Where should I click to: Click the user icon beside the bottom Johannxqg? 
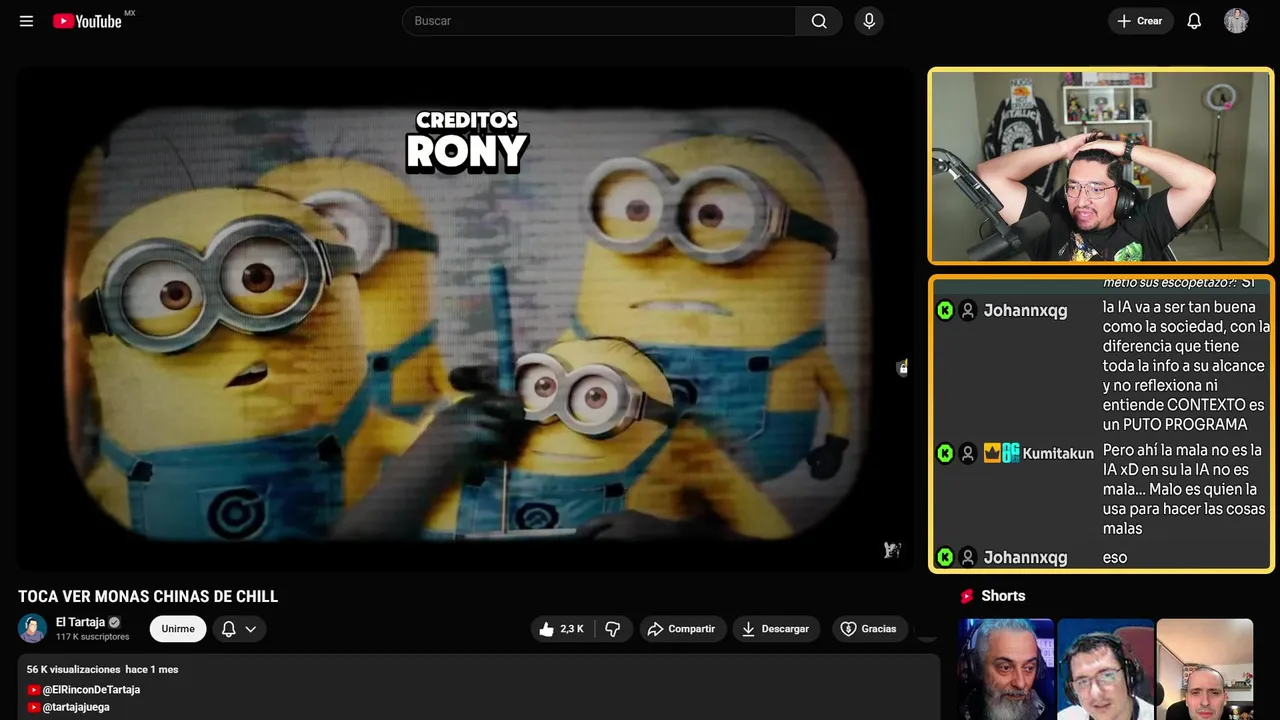(x=968, y=557)
